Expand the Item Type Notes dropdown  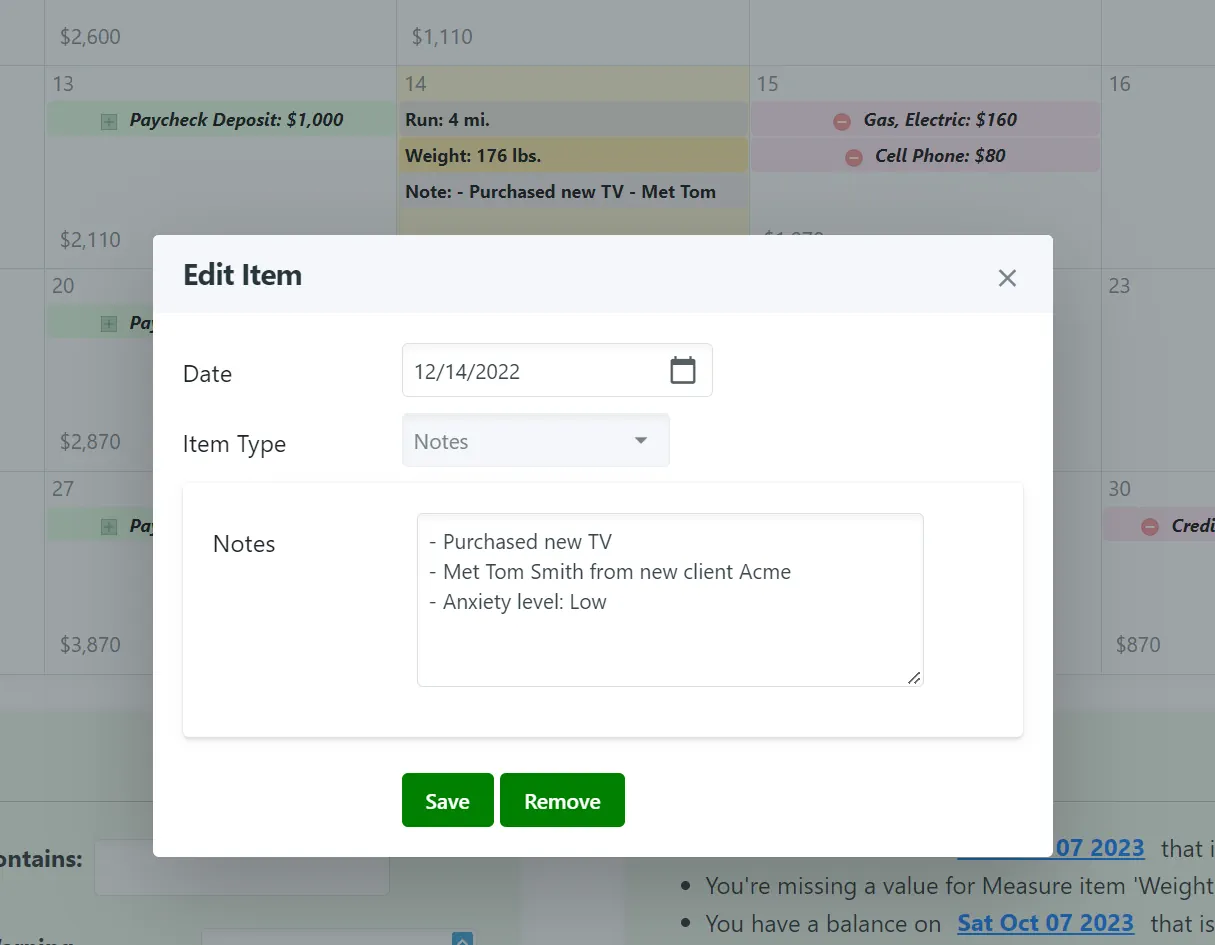535,441
